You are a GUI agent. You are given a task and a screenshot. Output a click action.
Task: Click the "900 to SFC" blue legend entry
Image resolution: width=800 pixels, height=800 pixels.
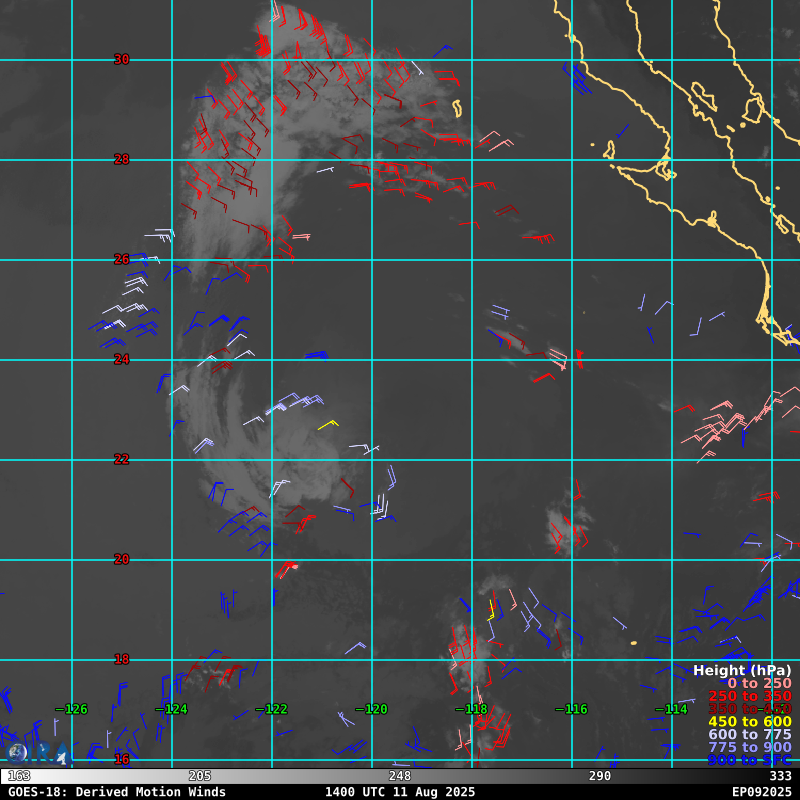coord(749,761)
